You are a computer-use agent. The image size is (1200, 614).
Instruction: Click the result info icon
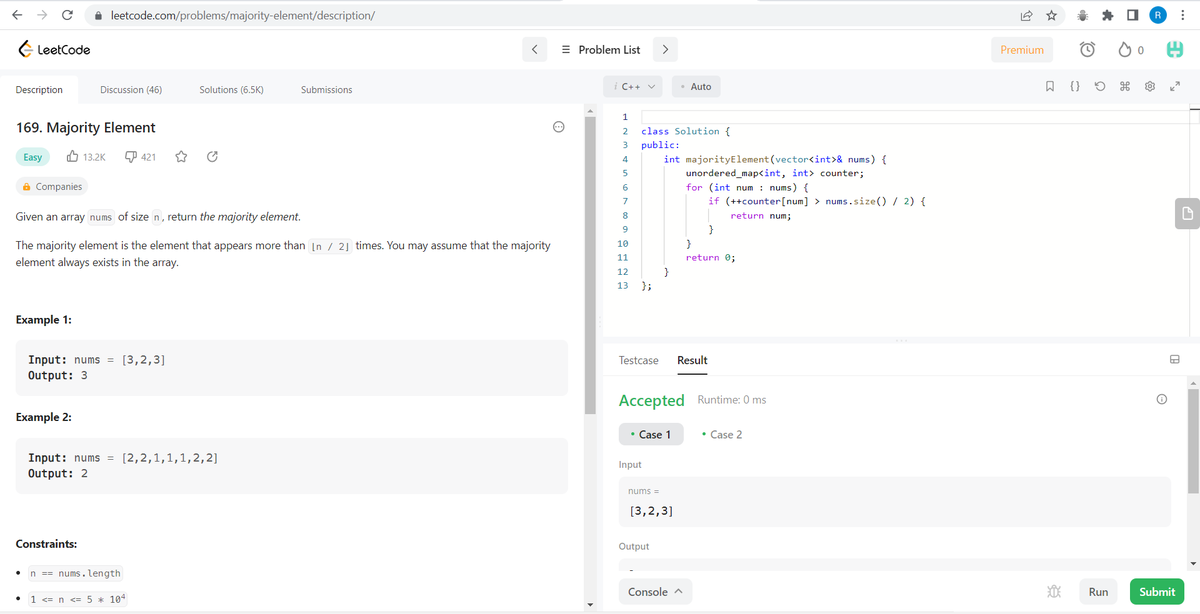[x=1161, y=400]
